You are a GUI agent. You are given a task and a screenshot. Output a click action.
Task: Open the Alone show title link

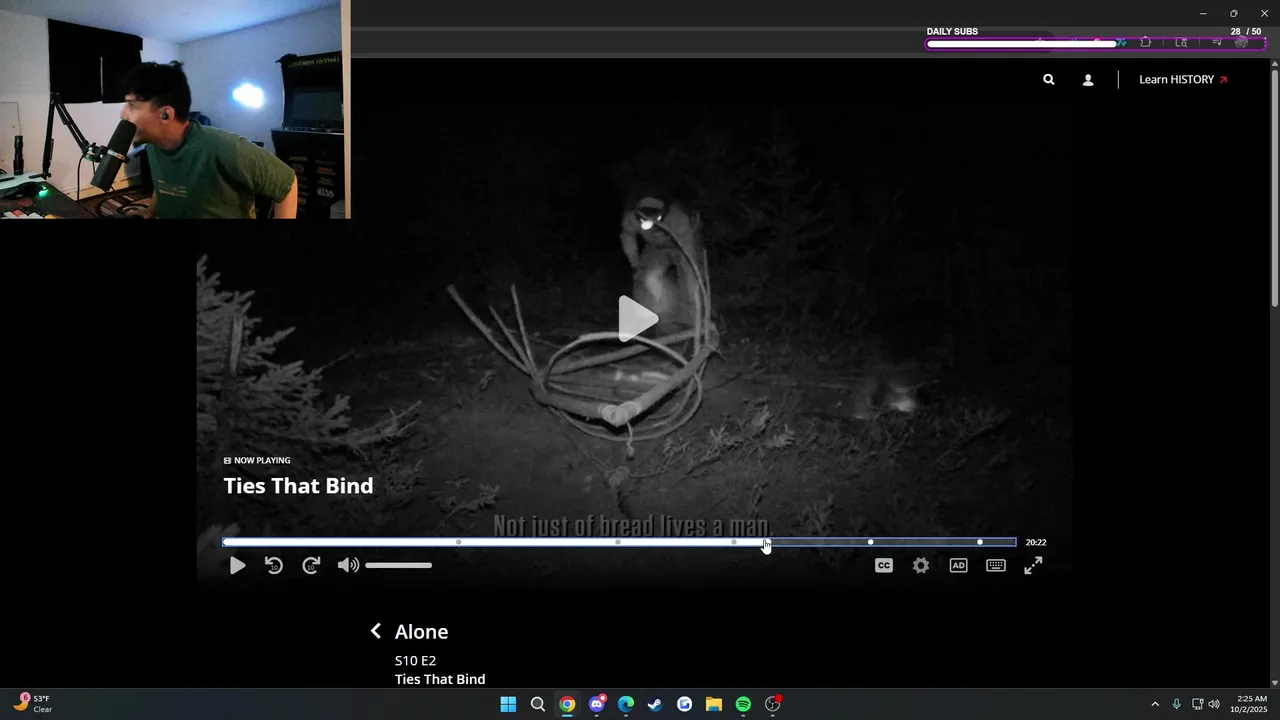(421, 632)
